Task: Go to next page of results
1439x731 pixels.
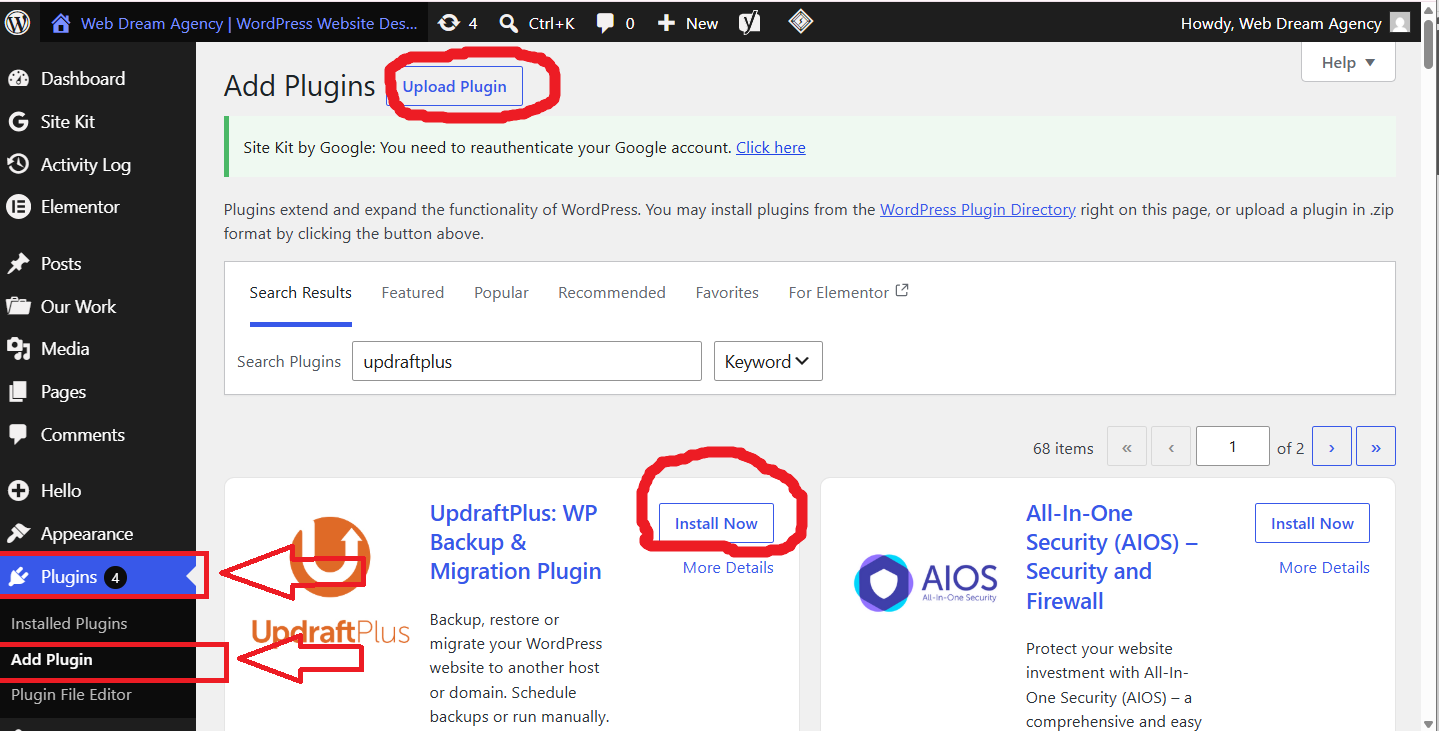Action: (x=1332, y=447)
